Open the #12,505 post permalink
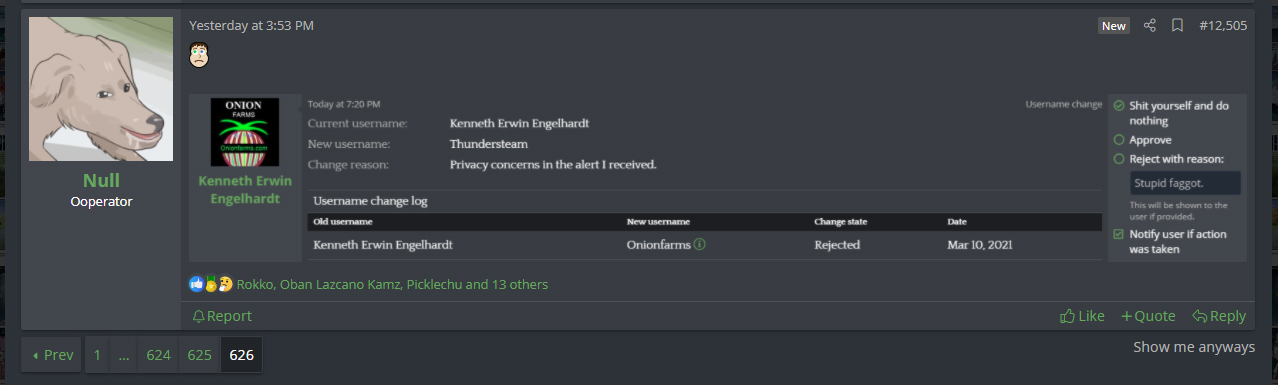 pyautogui.click(x=1223, y=26)
